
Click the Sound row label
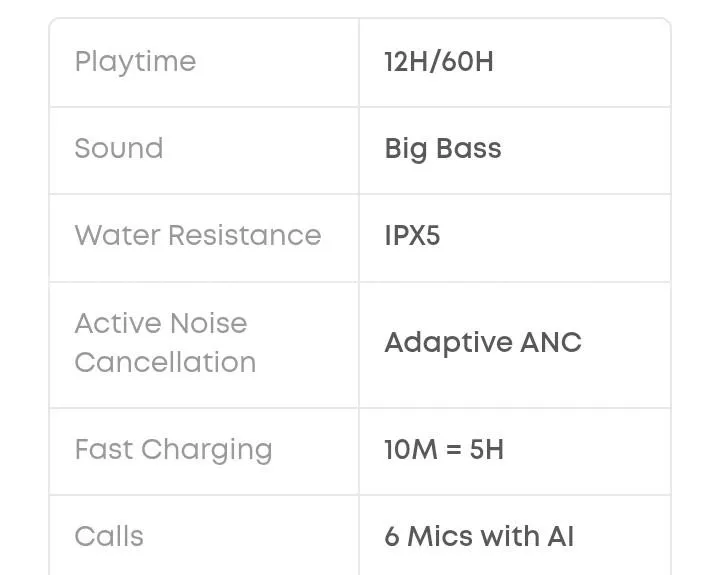click(x=118, y=149)
